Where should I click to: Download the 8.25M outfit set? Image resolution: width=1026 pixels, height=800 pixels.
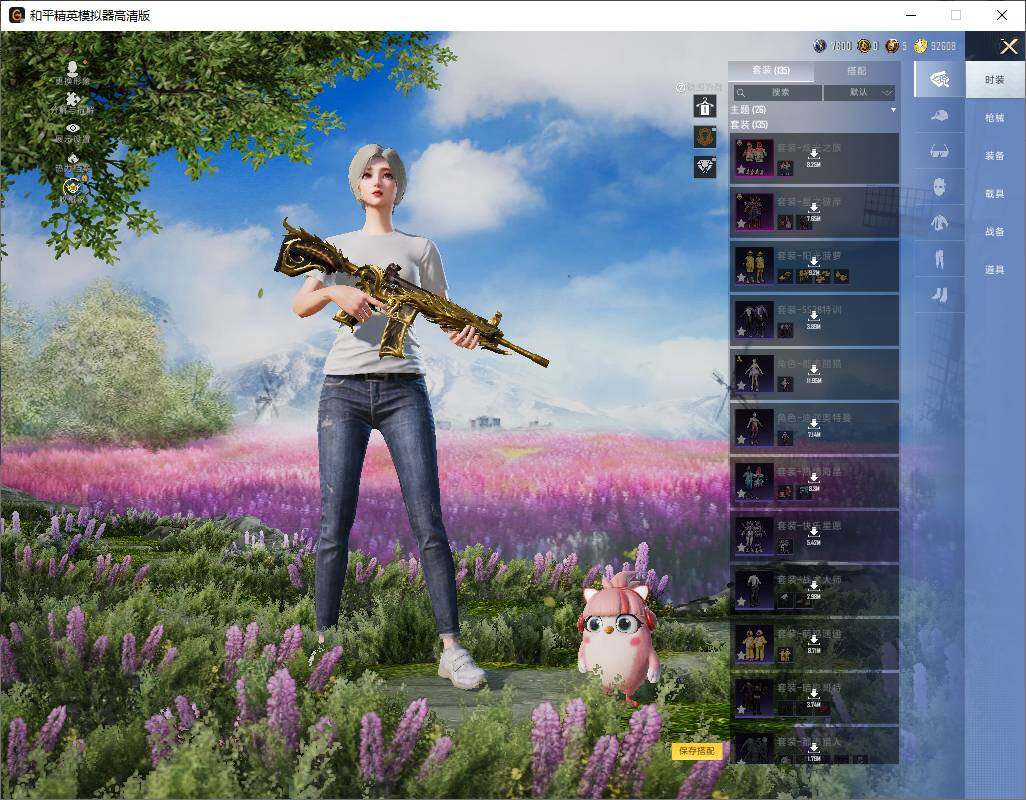(x=813, y=158)
